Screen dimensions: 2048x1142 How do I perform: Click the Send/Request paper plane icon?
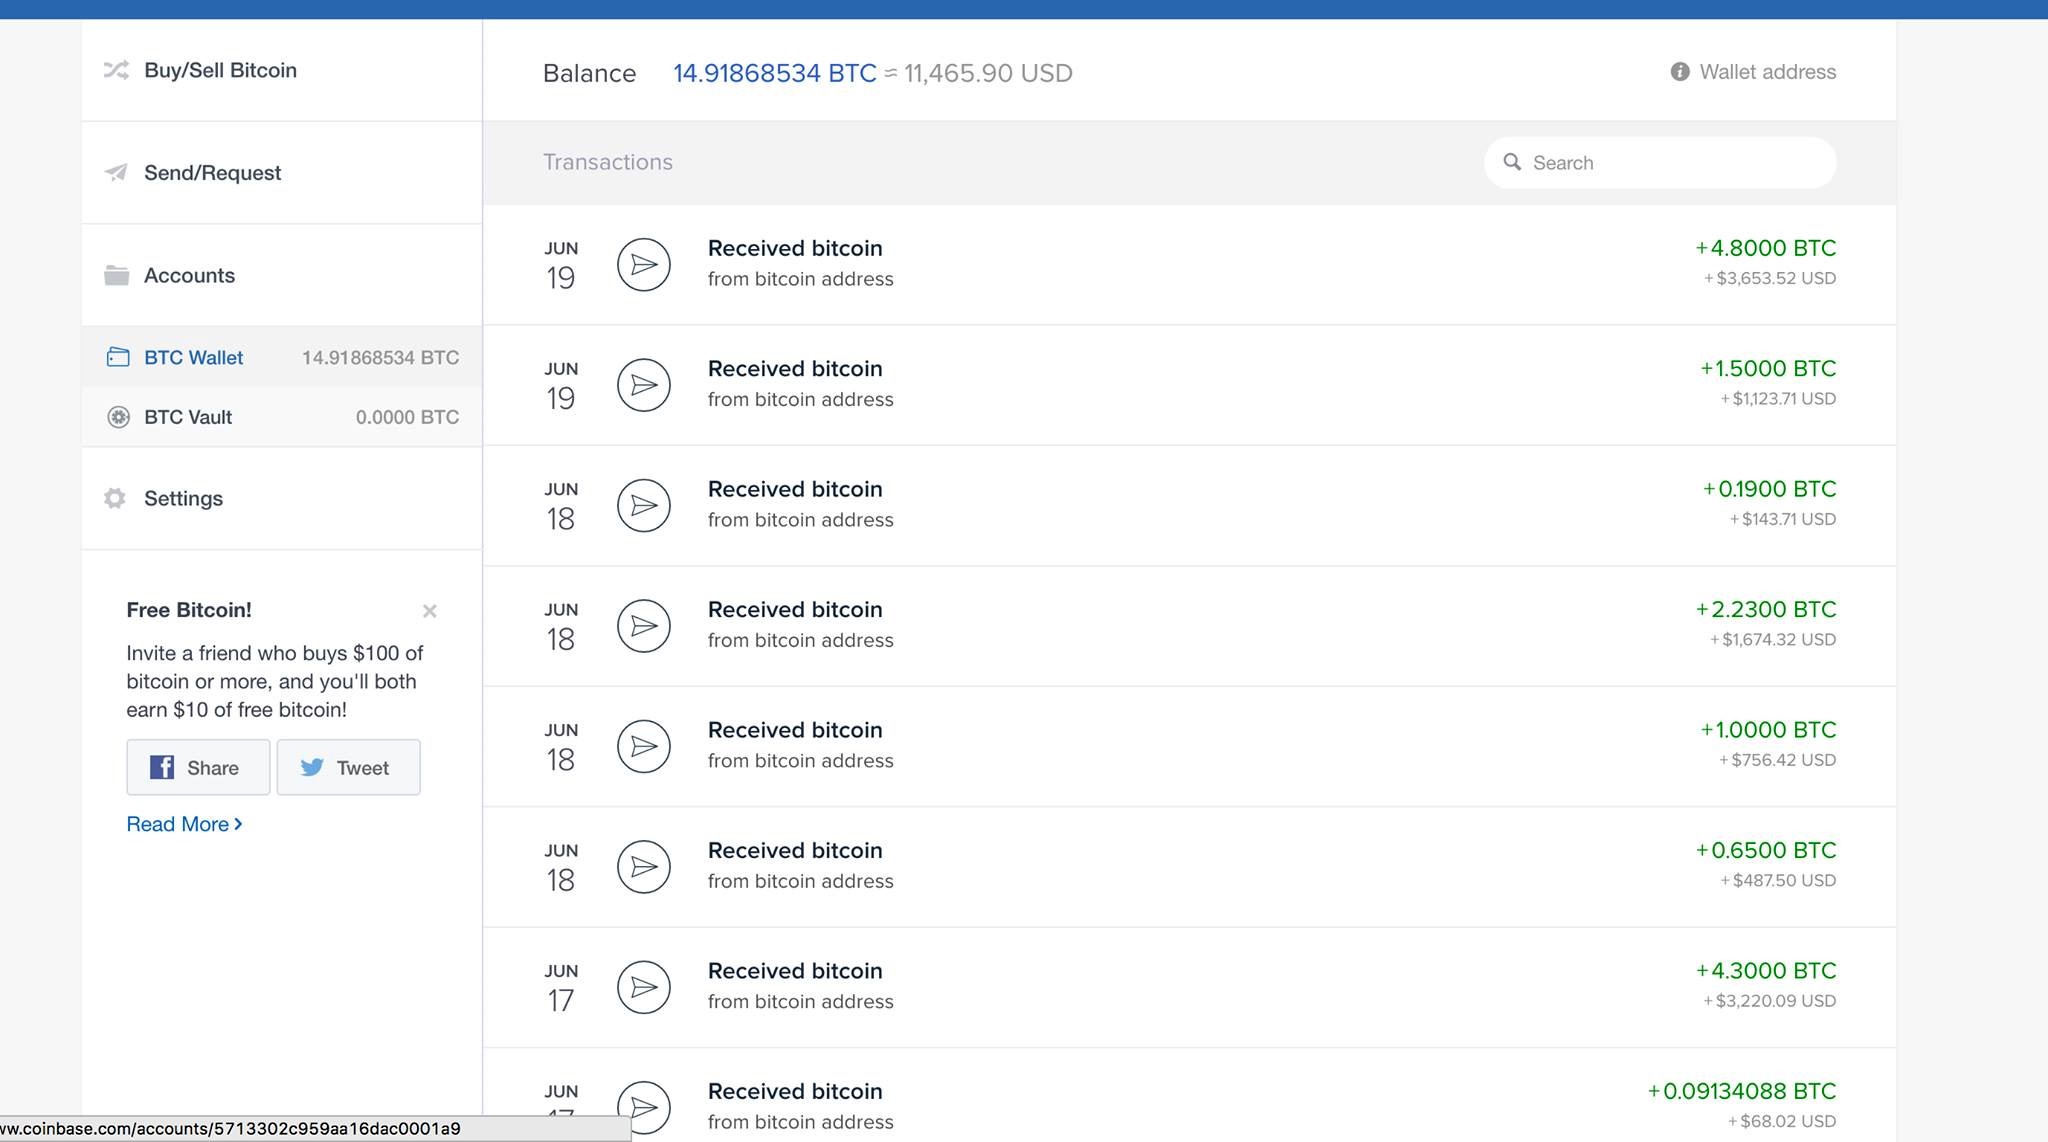point(116,173)
